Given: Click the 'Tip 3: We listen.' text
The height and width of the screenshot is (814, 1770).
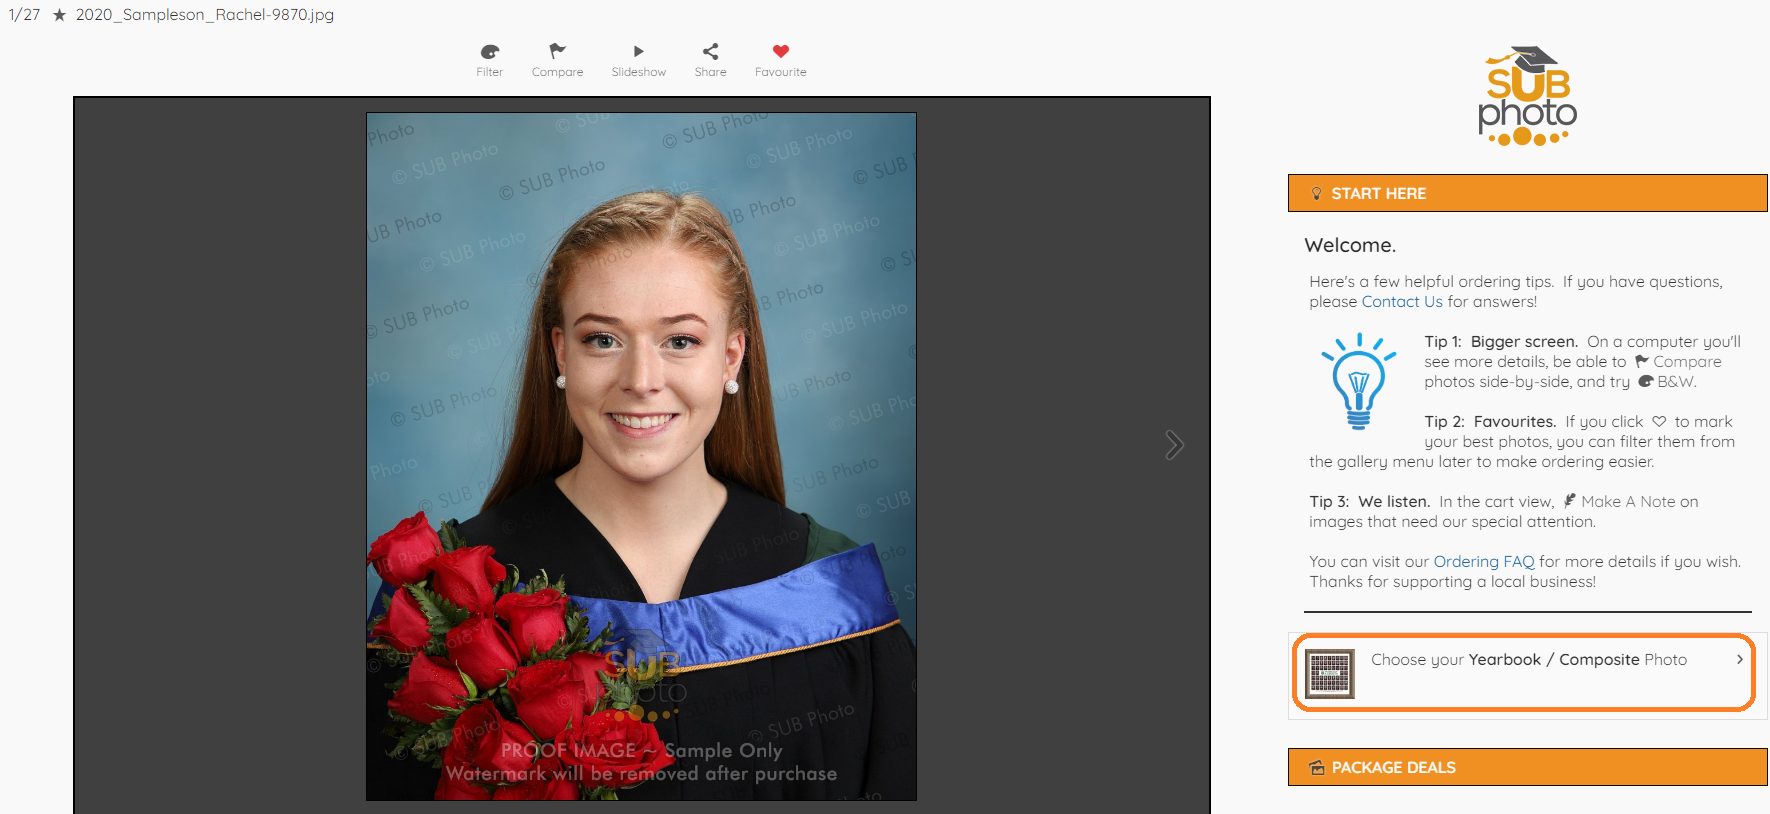Looking at the screenshot, I should point(1369,502).
